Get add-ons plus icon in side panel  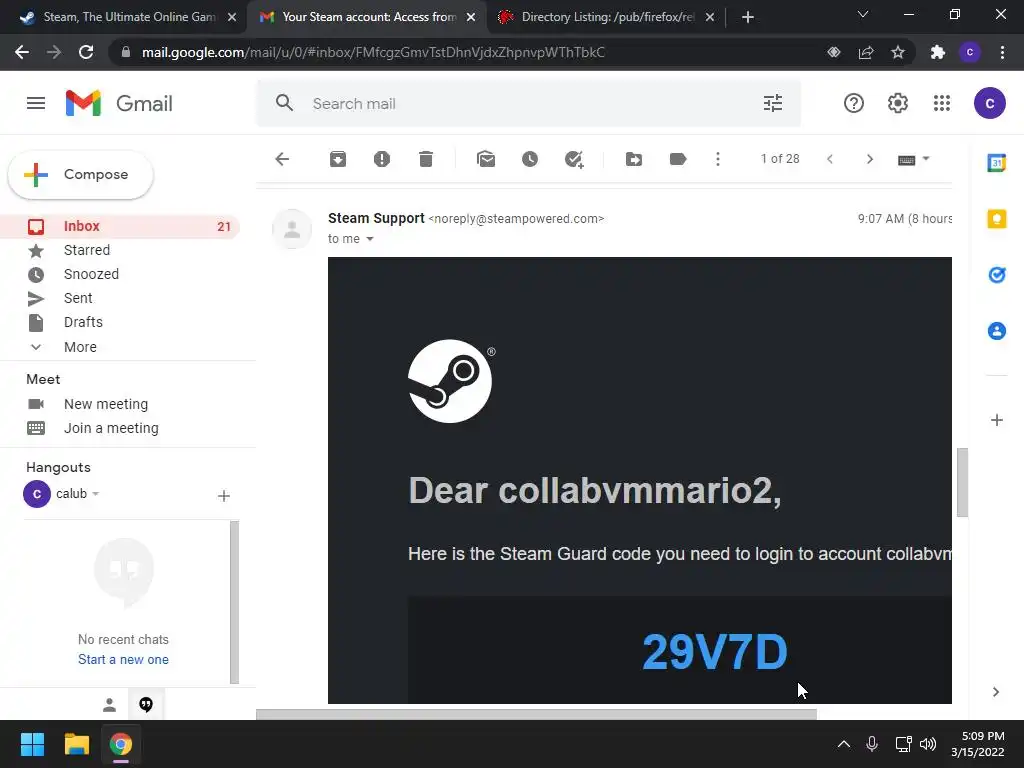pos(997,420)
